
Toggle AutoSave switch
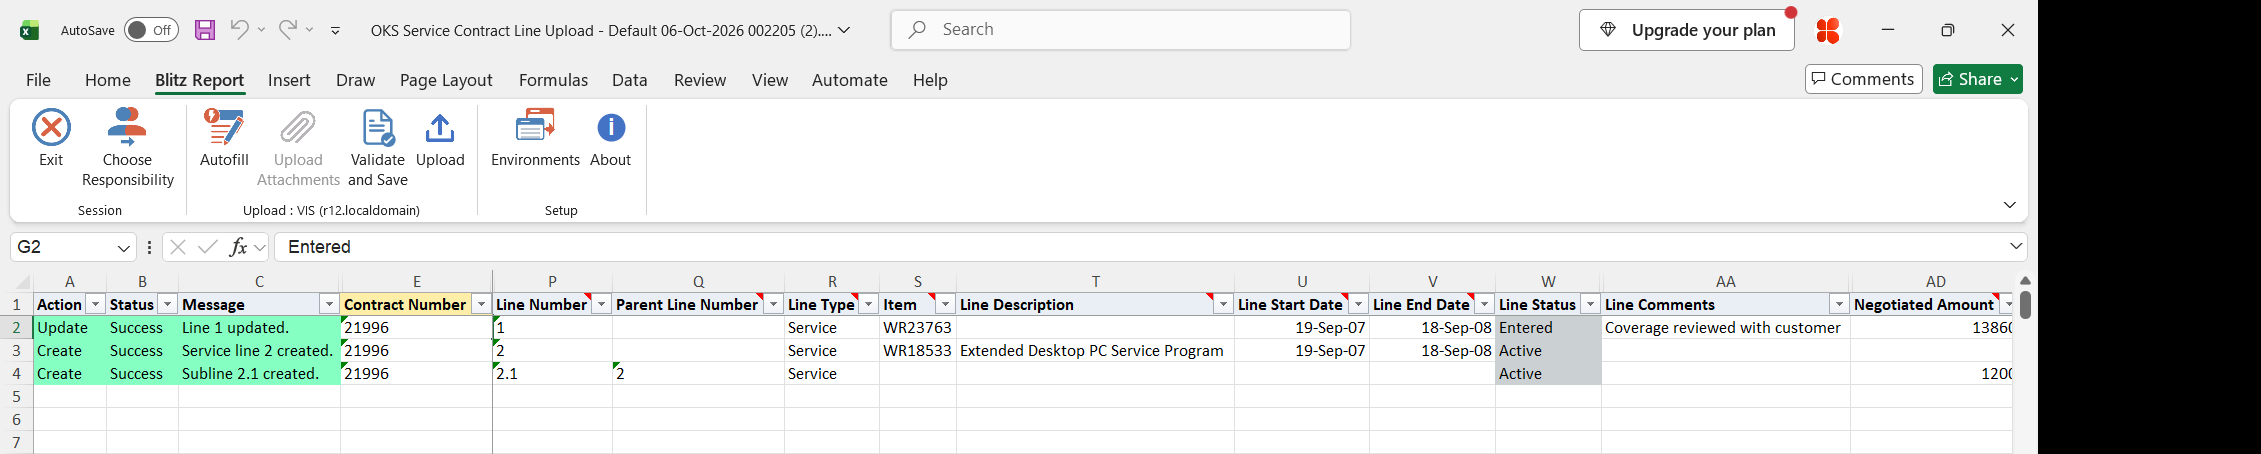pyautogui.click(x=151, y=30)
